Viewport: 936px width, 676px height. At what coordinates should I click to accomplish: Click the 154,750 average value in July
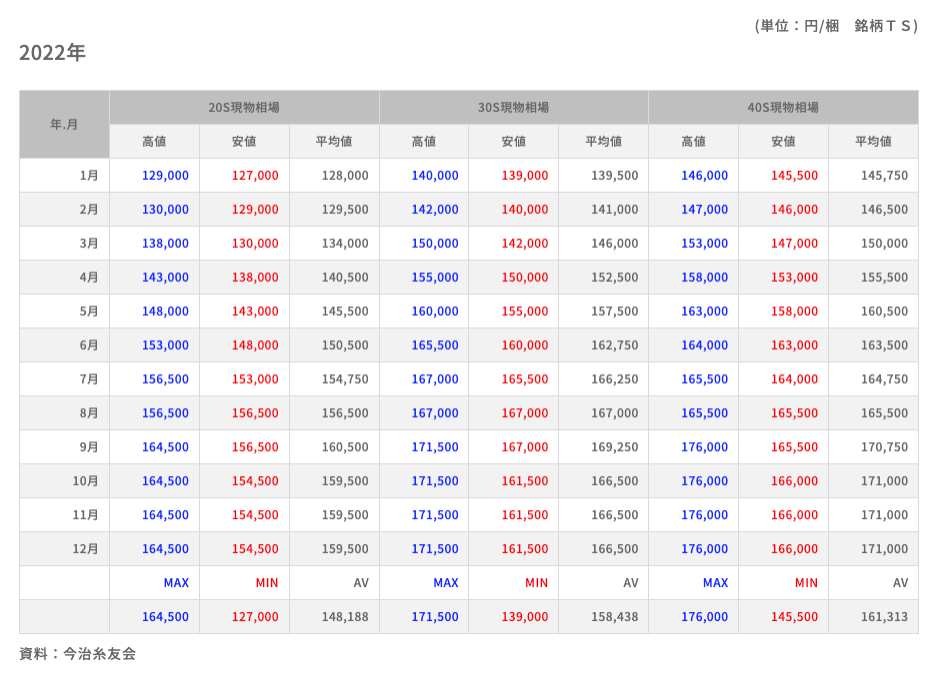coord(345,380)
